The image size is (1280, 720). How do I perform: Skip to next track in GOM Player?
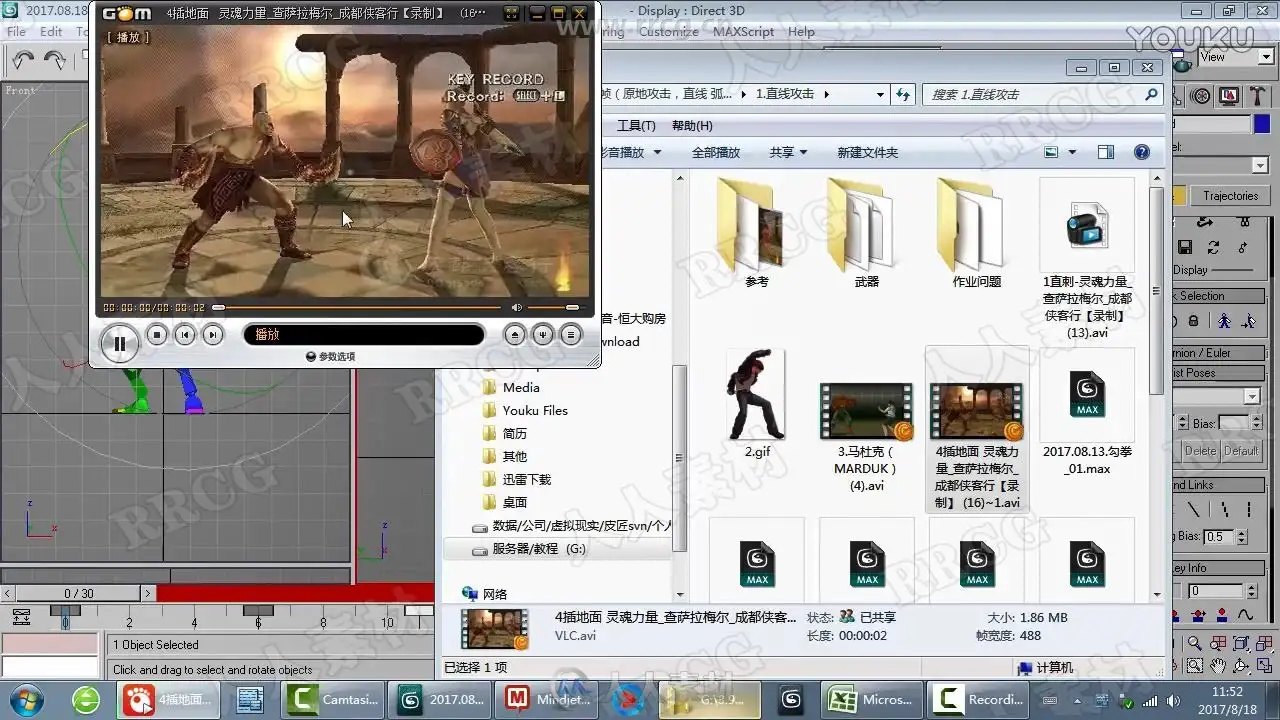pyautogui.click(x=212, y=335)
